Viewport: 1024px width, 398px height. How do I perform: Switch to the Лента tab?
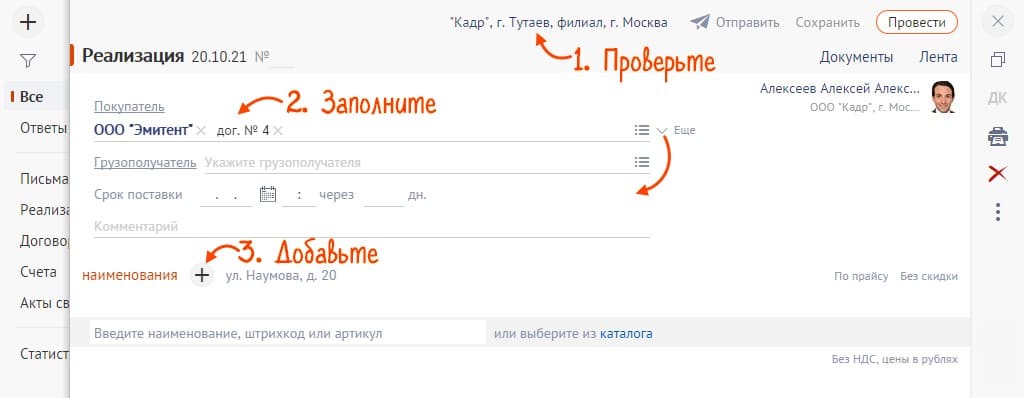tap(938, 57)
